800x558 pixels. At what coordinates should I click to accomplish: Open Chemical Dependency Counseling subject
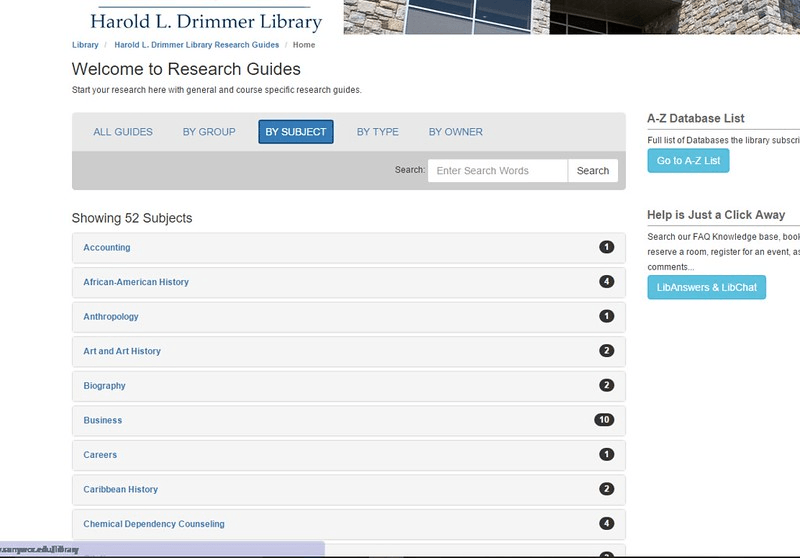click(x=154, y=524)
